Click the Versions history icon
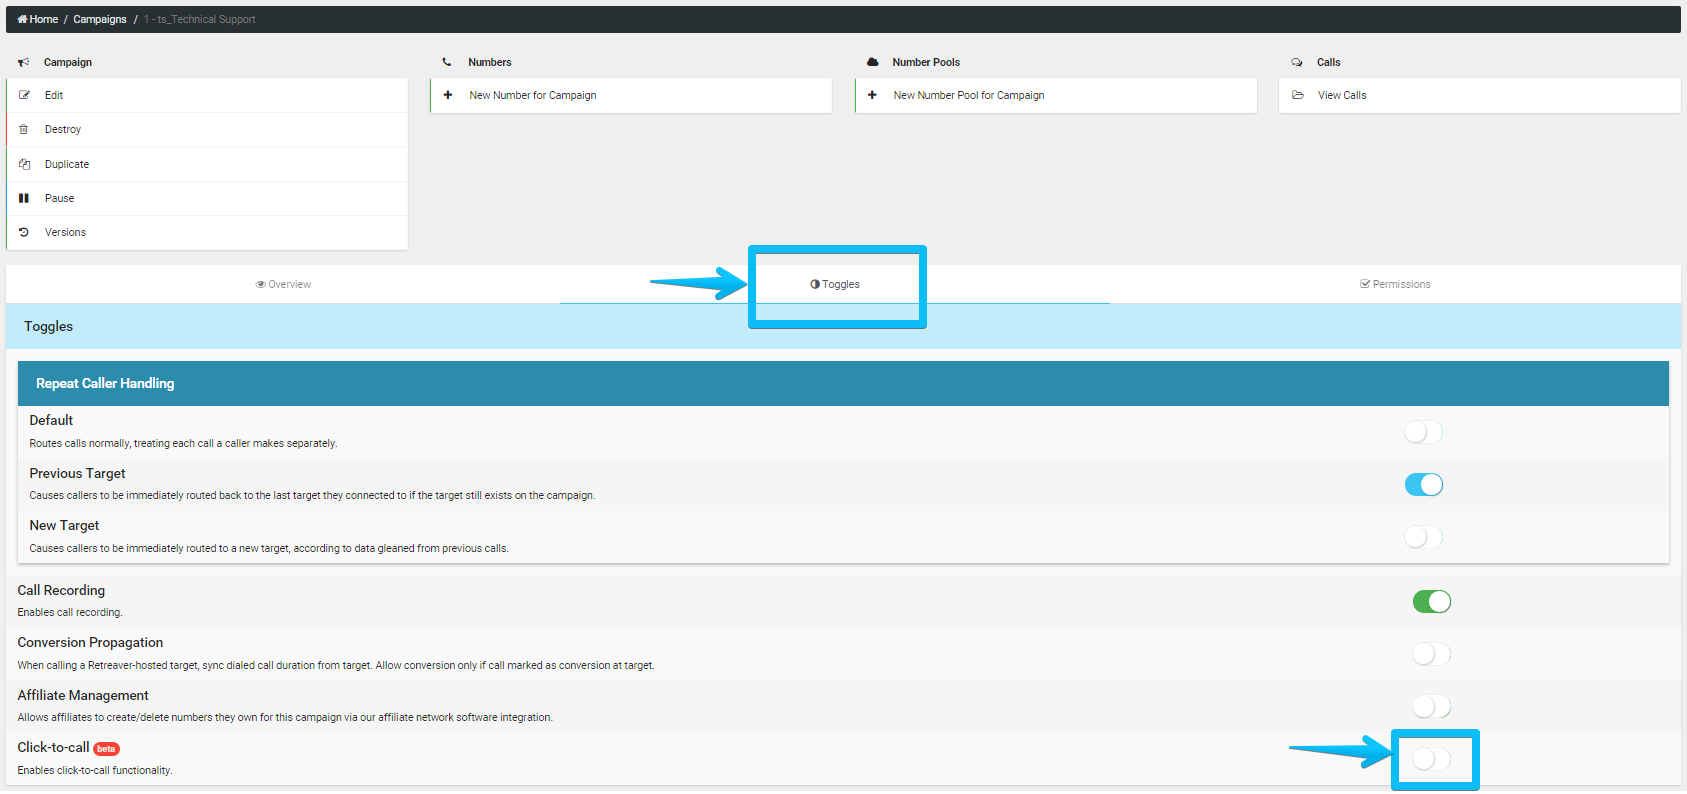Viewport: 1687px width, 794px height. pyautogui.click(x=24, y=232)
